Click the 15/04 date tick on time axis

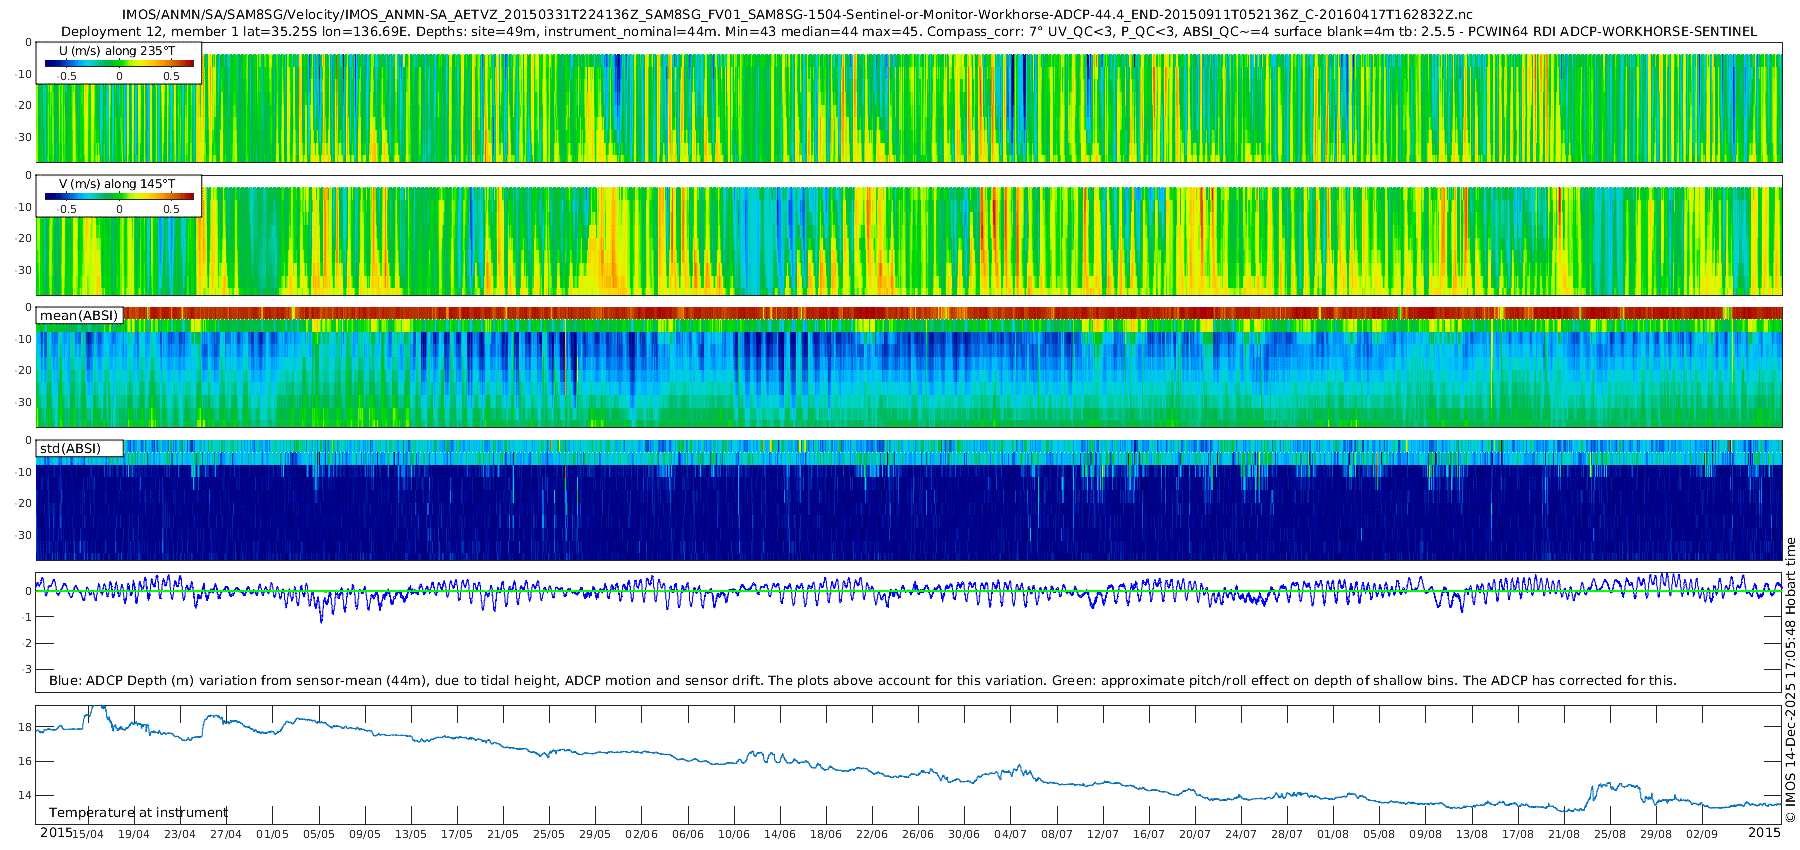tap(88, 834)
